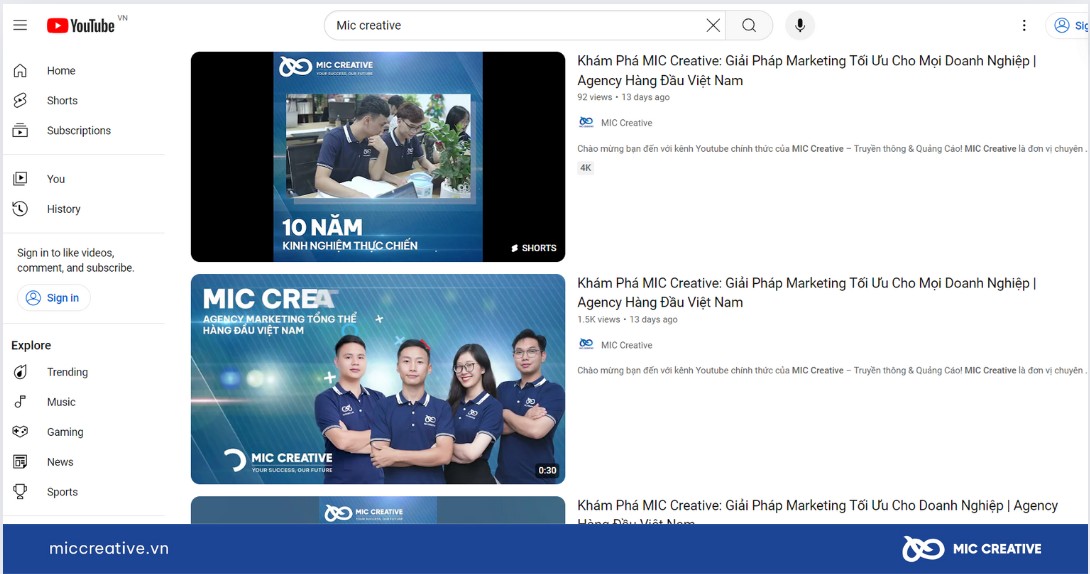
Task: Click the sidebar Sign in button
Action: pyautogui.click(x=54, y=298)
